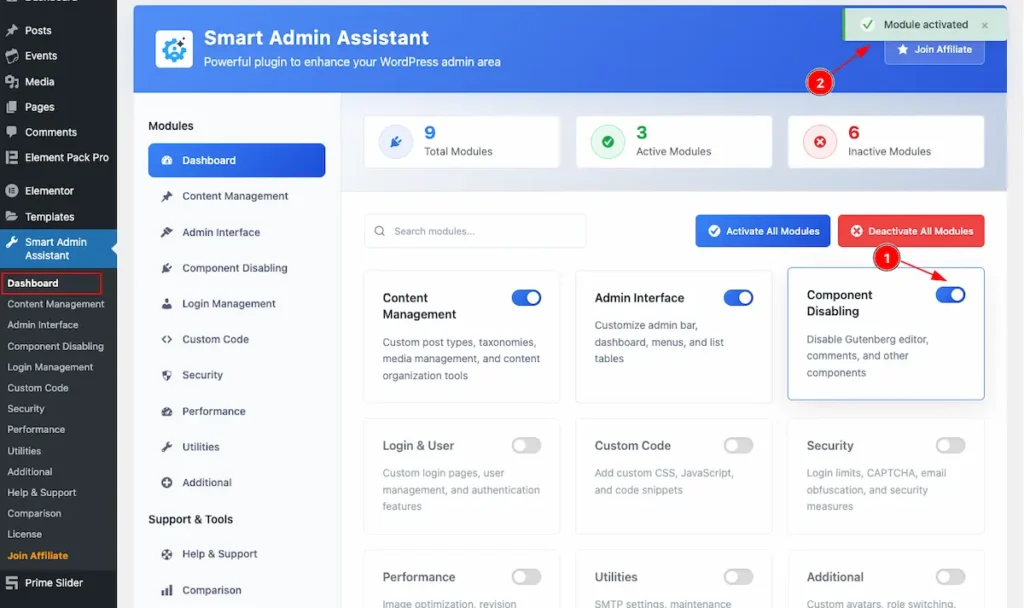Disable the Content Management module toggle

click(526, 298)
